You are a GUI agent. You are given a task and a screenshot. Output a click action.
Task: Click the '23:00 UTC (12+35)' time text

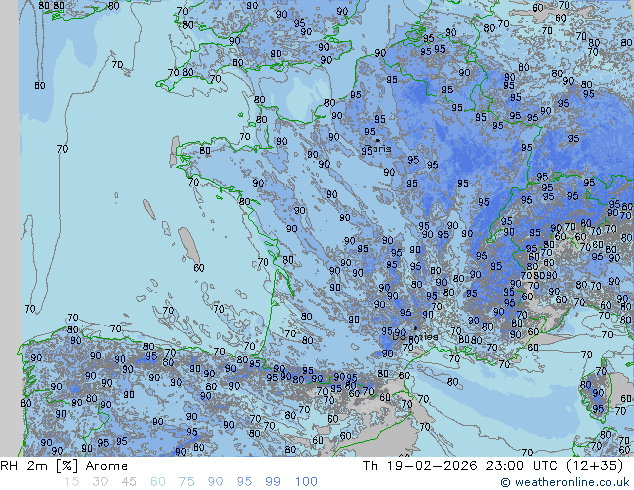[554, 466]
